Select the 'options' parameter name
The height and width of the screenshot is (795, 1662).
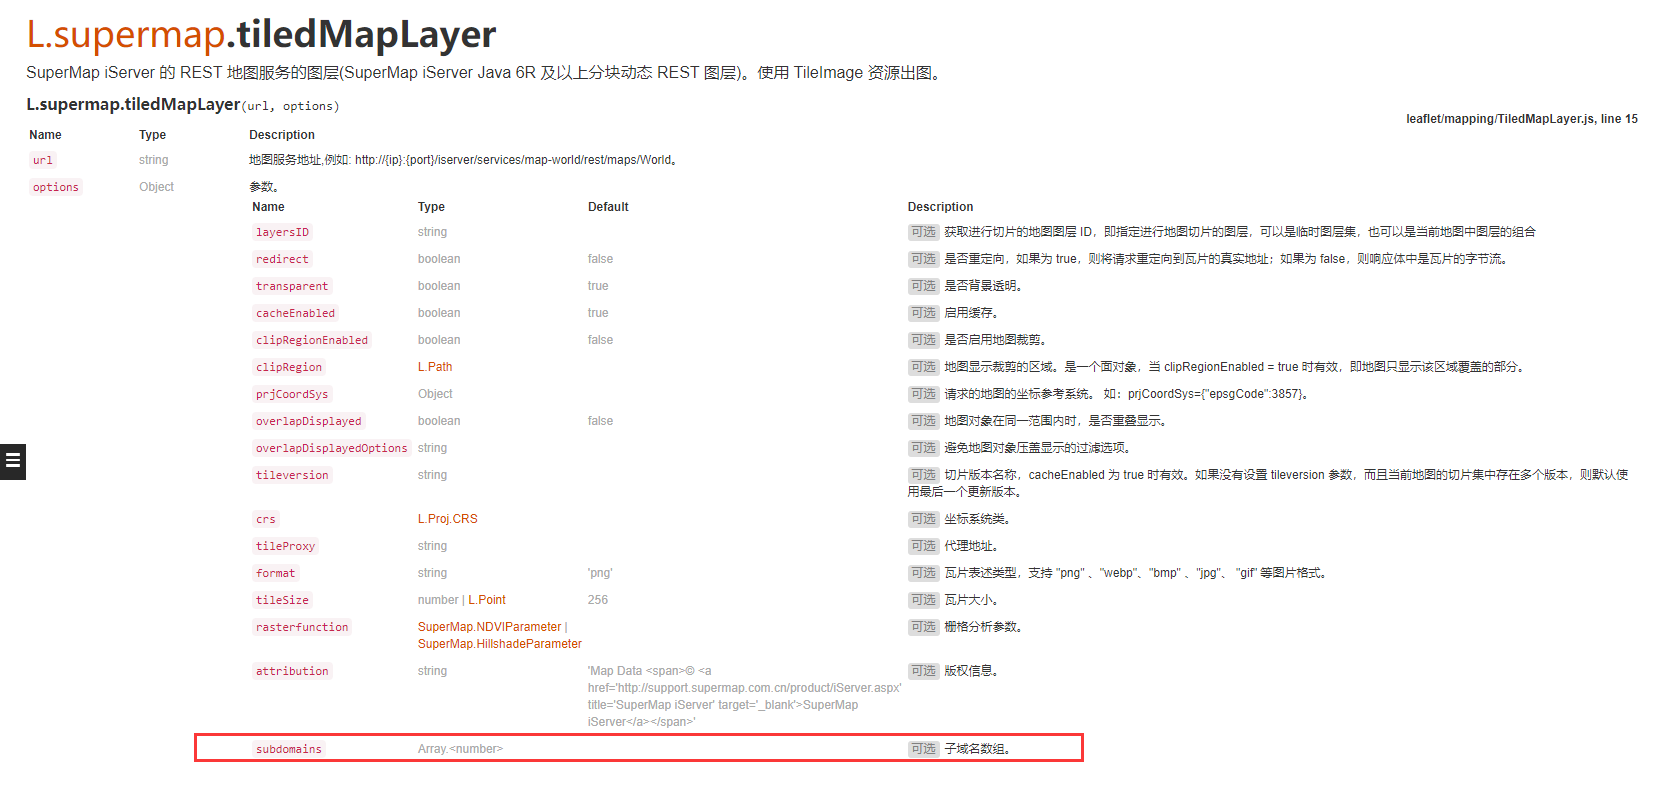[x=56, y=187]
